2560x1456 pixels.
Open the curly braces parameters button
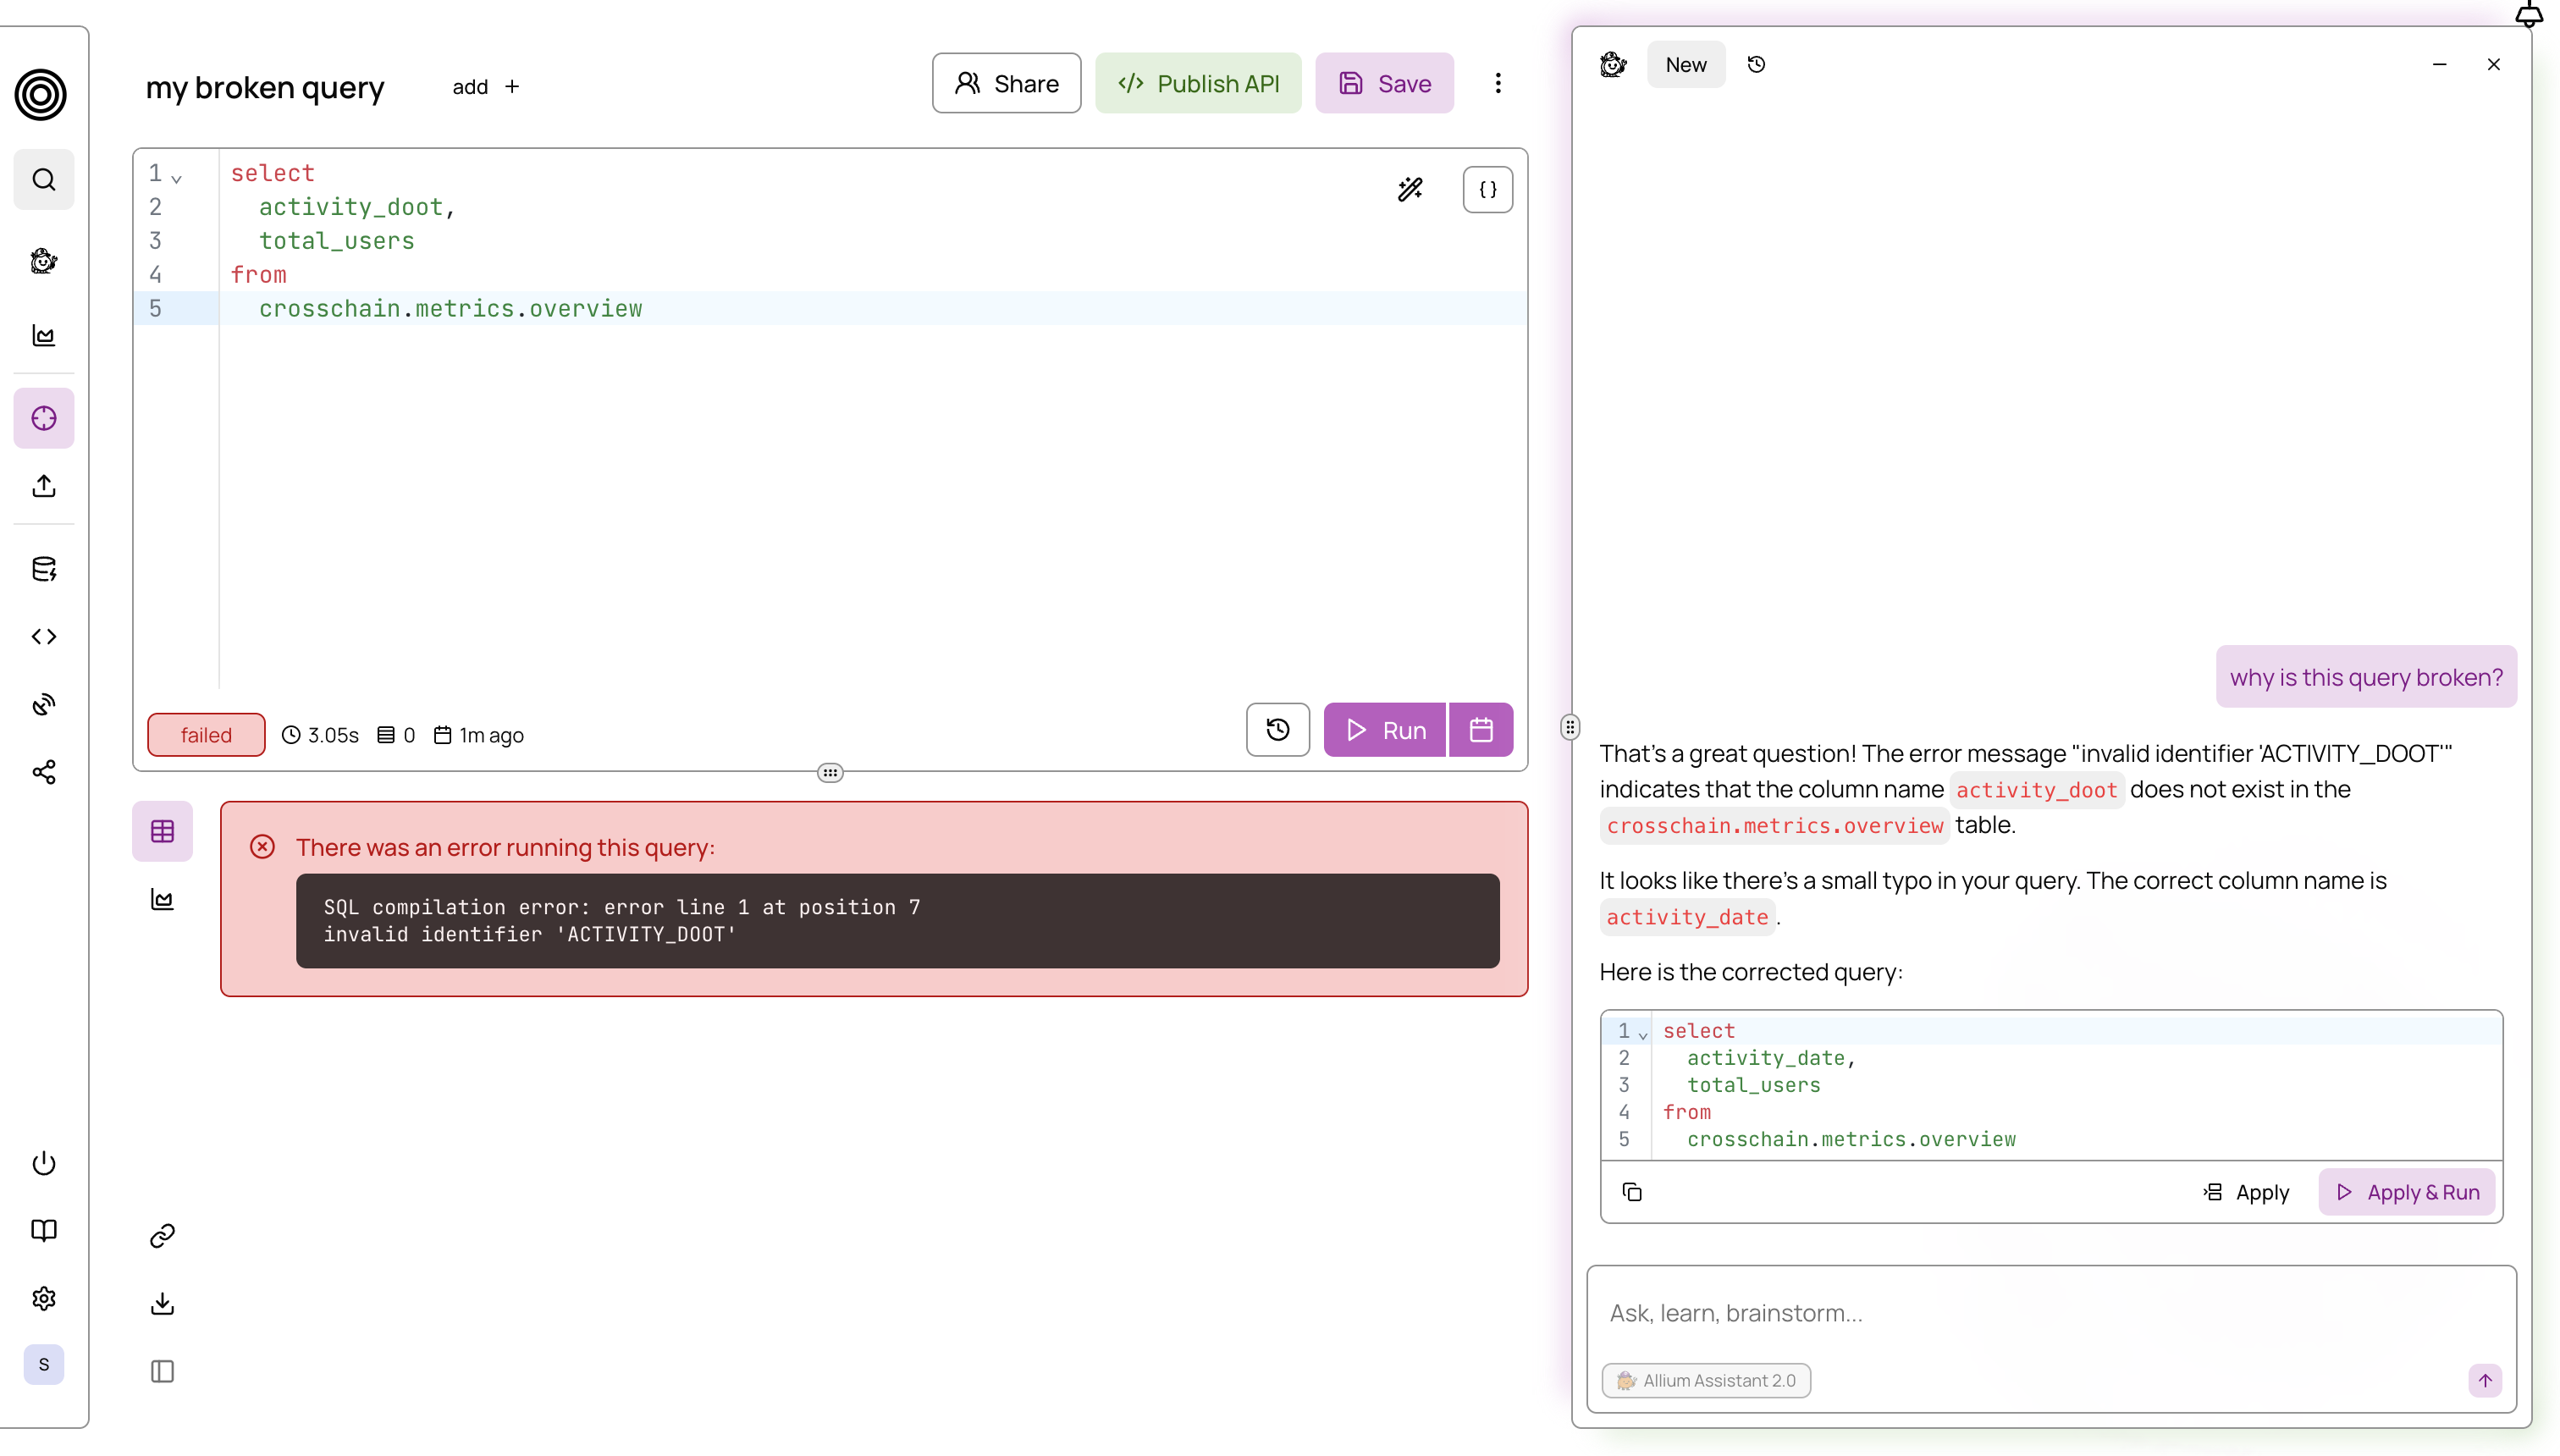click(x=1487, y=189)
